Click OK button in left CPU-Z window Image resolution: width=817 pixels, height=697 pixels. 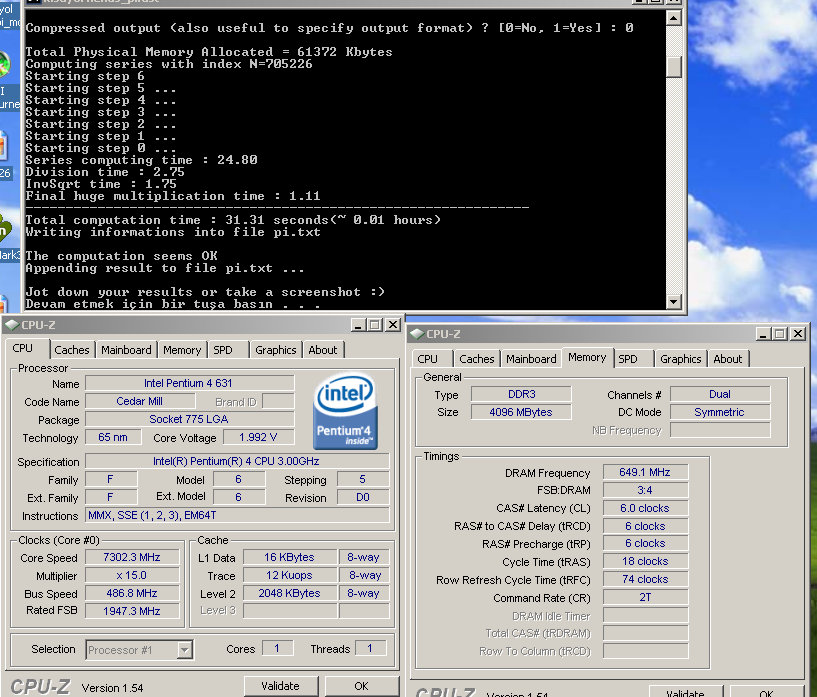[362, 686]
